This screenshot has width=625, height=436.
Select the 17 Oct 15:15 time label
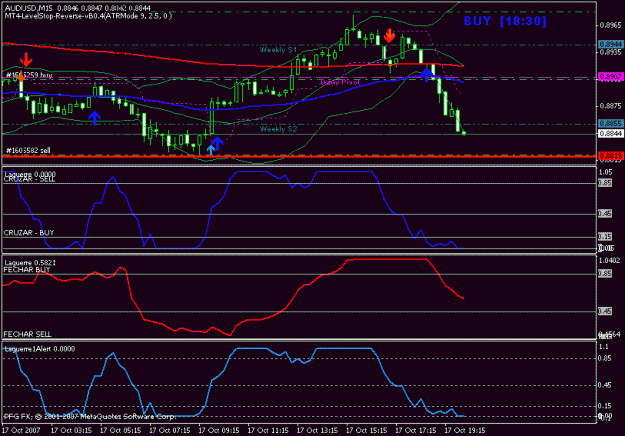366,430
